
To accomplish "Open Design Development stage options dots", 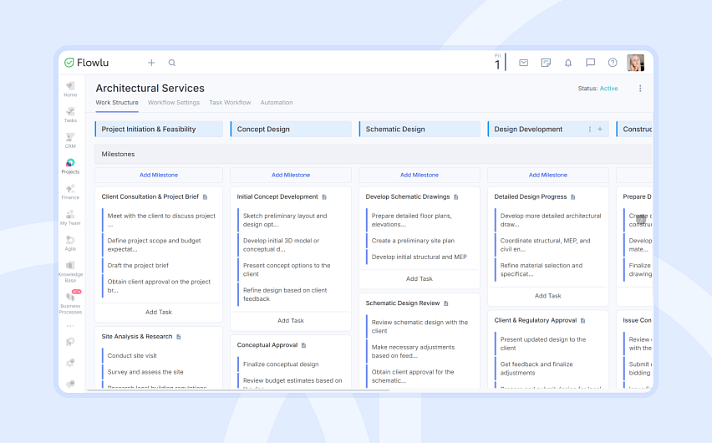I will click(x=590, y=129).
